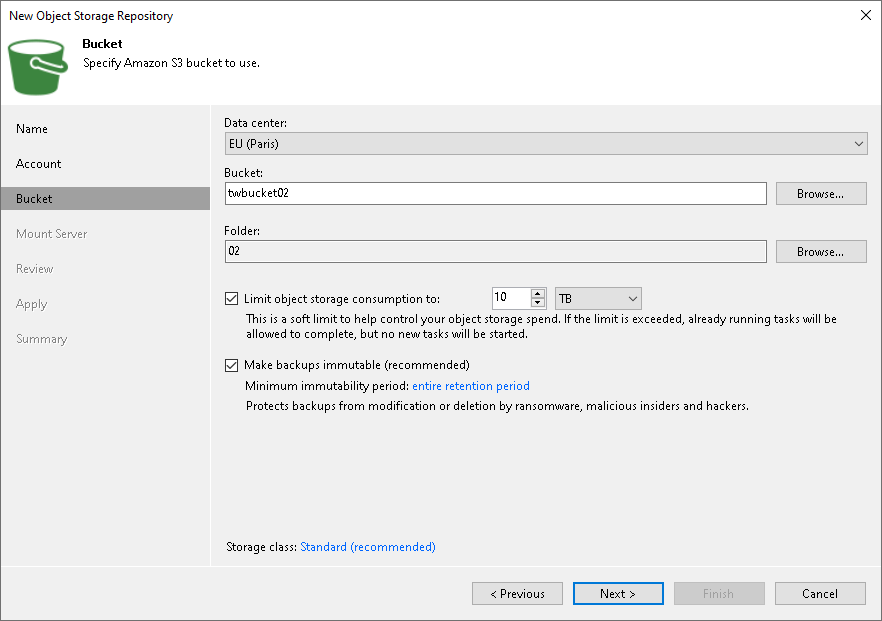Go to the Account step
The width and height of the screenshot is (882, 621).
[x=39, y=164]
